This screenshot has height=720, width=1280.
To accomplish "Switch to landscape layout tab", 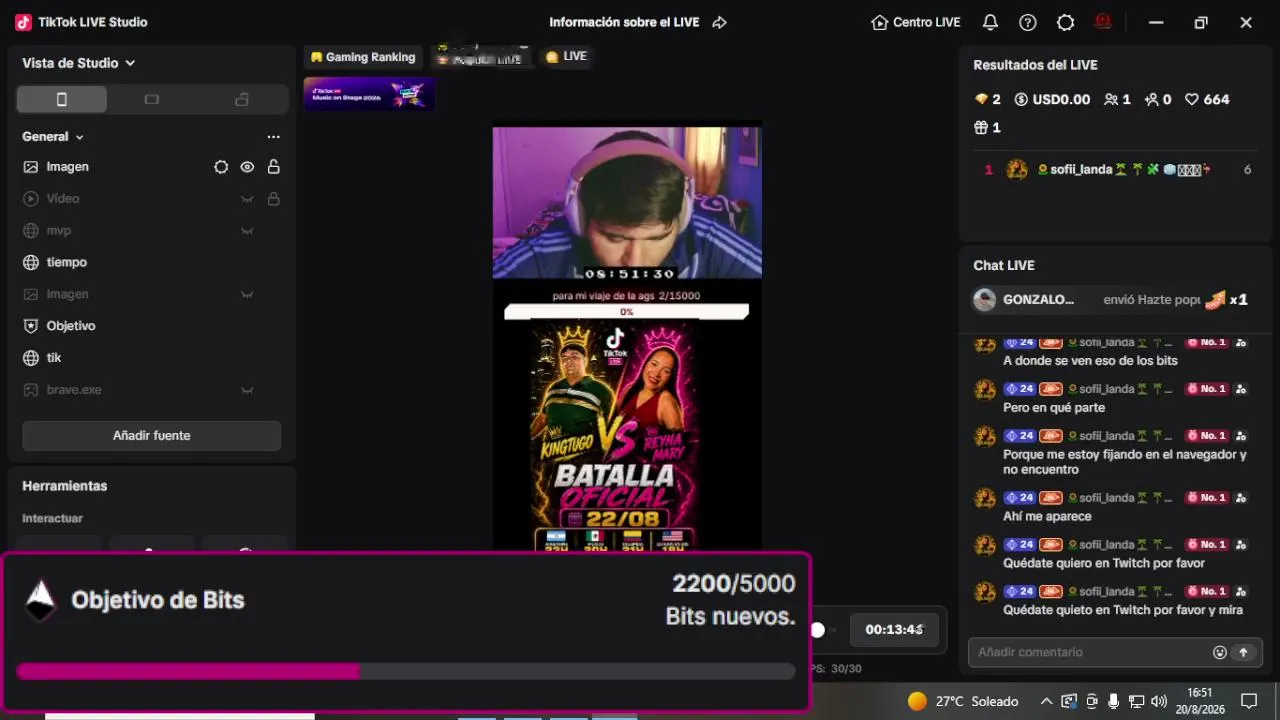I will point(151,99).
